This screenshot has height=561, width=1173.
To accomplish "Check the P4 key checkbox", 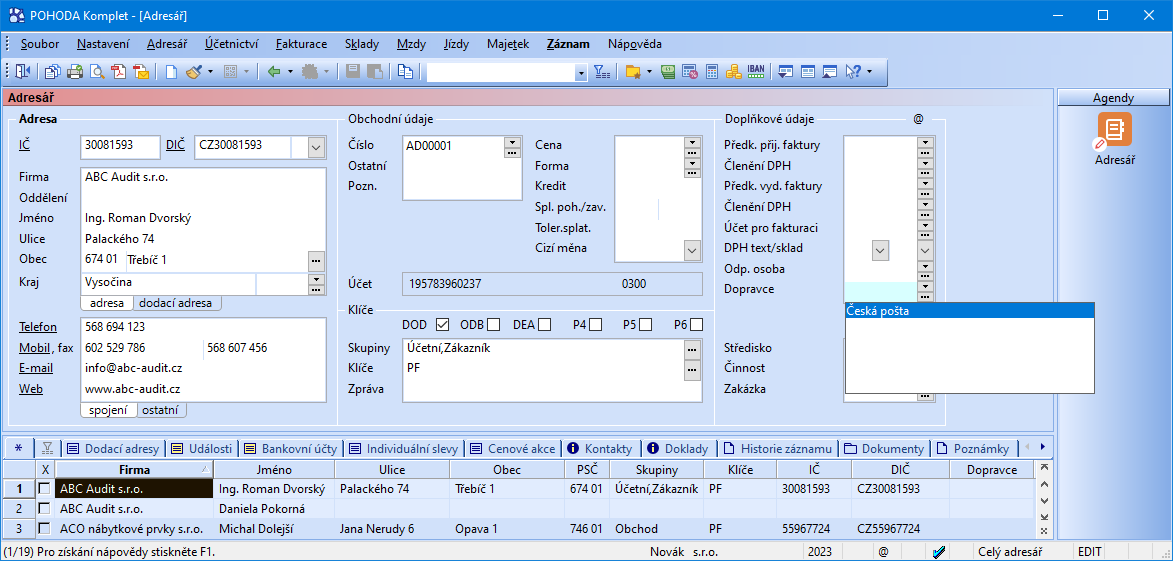I will 595,325.
